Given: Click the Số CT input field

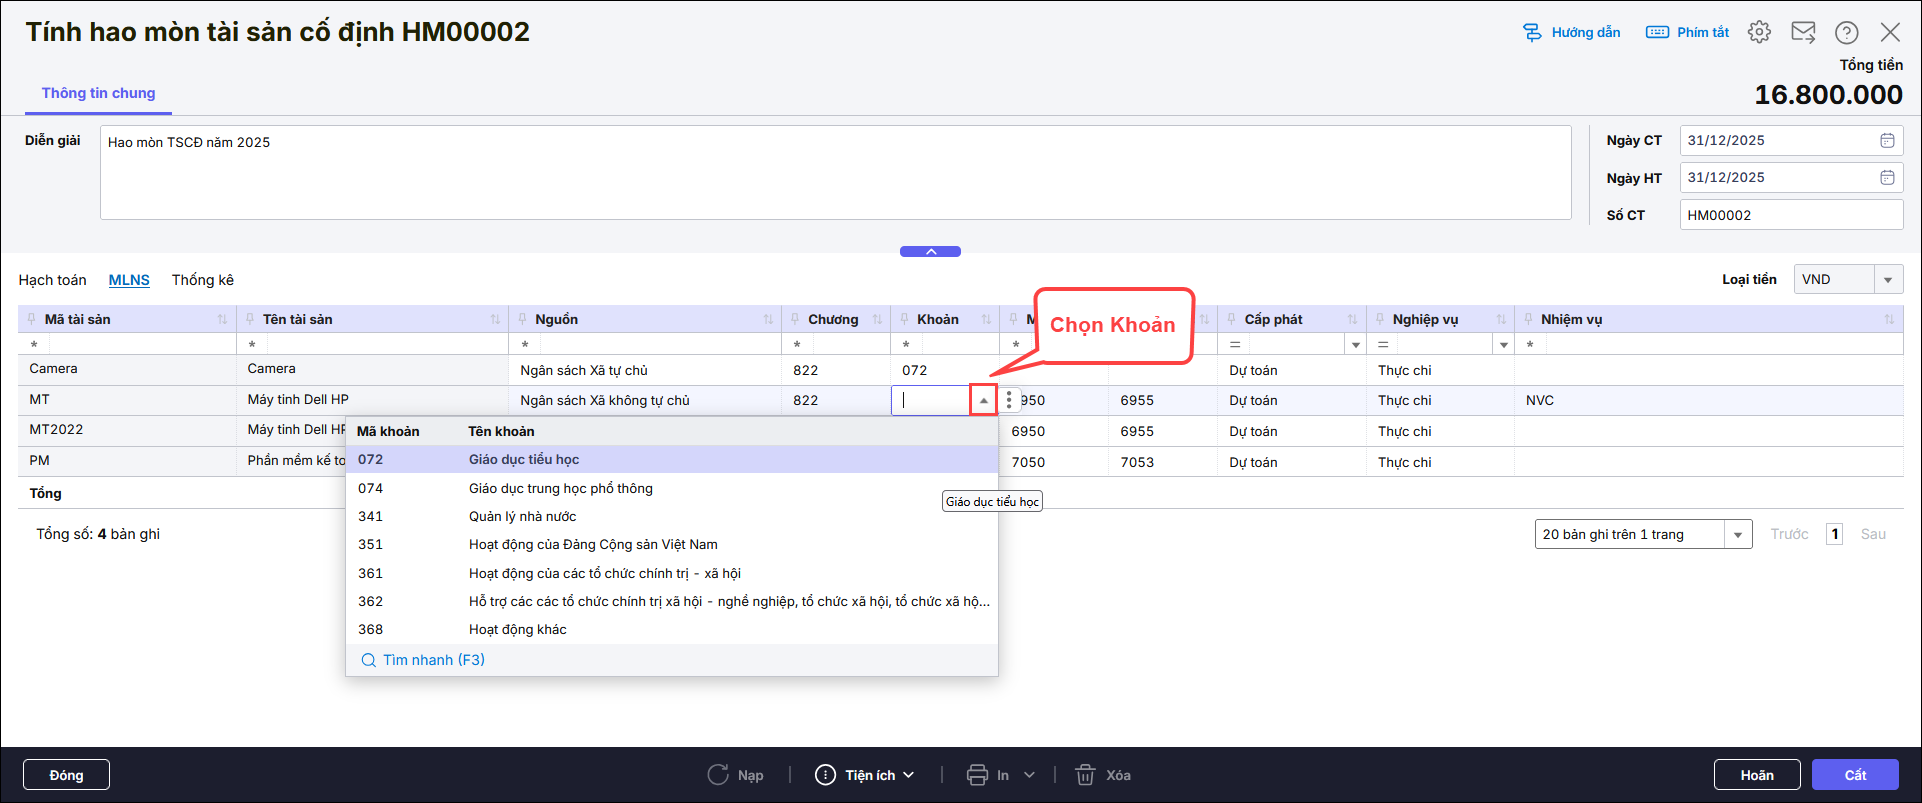Looking at the screenshot, I should pos(1790,215).
